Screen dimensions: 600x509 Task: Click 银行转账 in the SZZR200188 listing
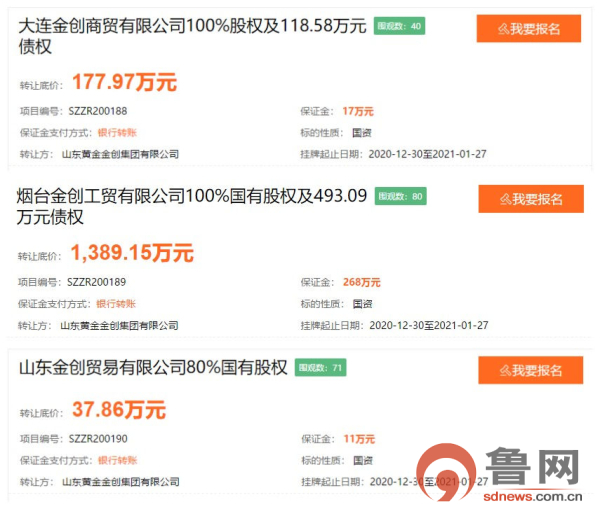[x=117, y=133]
